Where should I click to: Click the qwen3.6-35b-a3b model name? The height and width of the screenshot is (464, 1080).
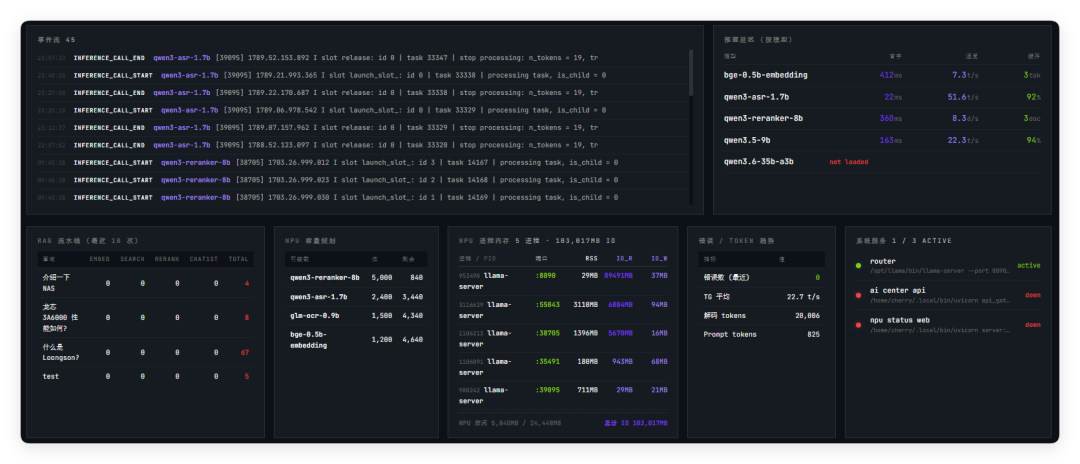click(x=758, y=162)
